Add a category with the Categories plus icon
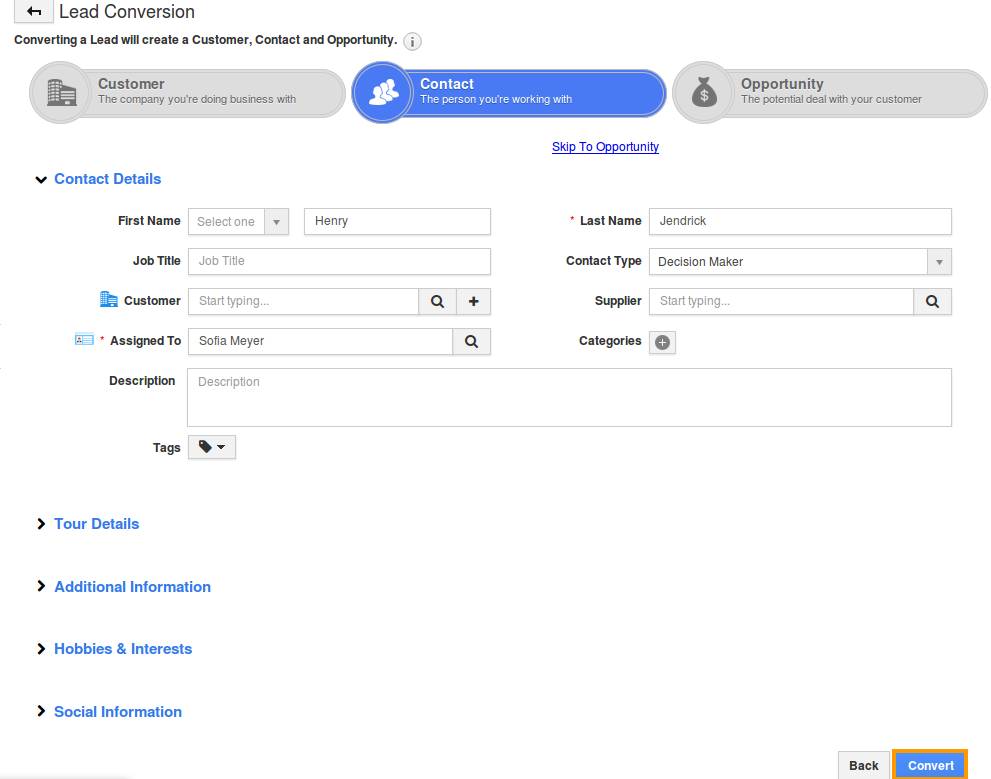 point(661,341)
